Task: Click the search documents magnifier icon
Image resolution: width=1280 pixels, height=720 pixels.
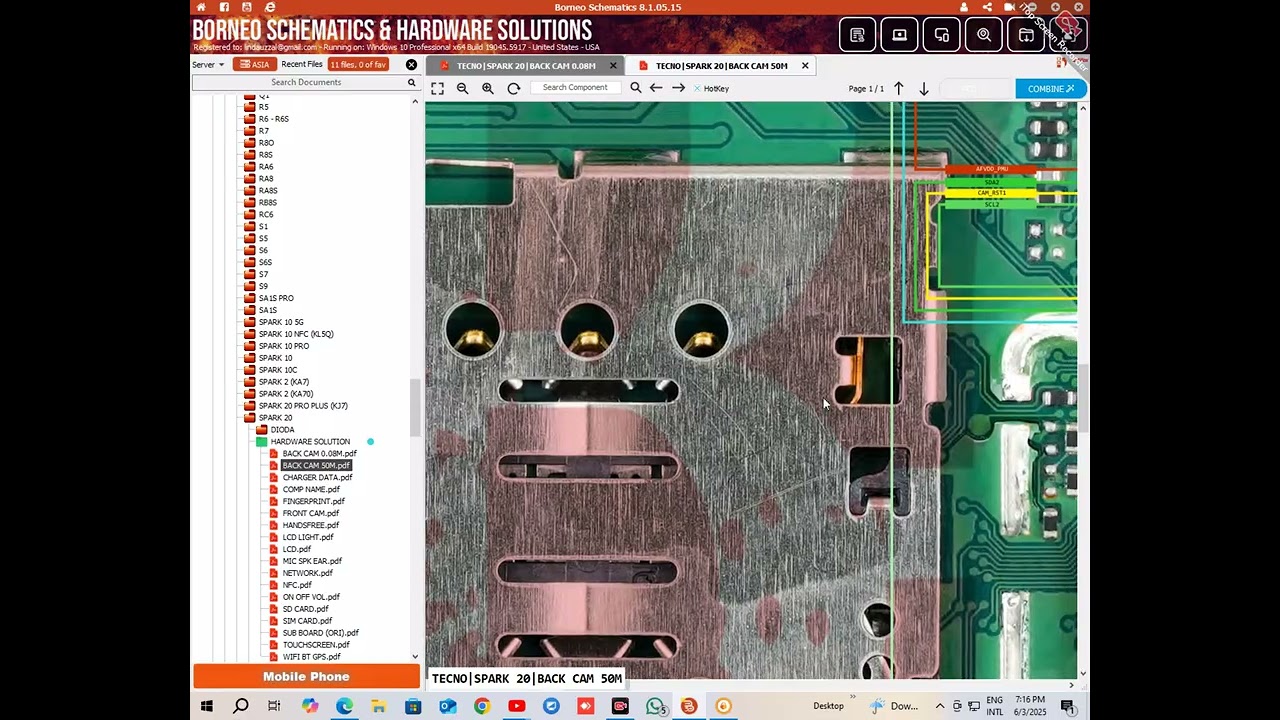Action: (x=411, y=82)
